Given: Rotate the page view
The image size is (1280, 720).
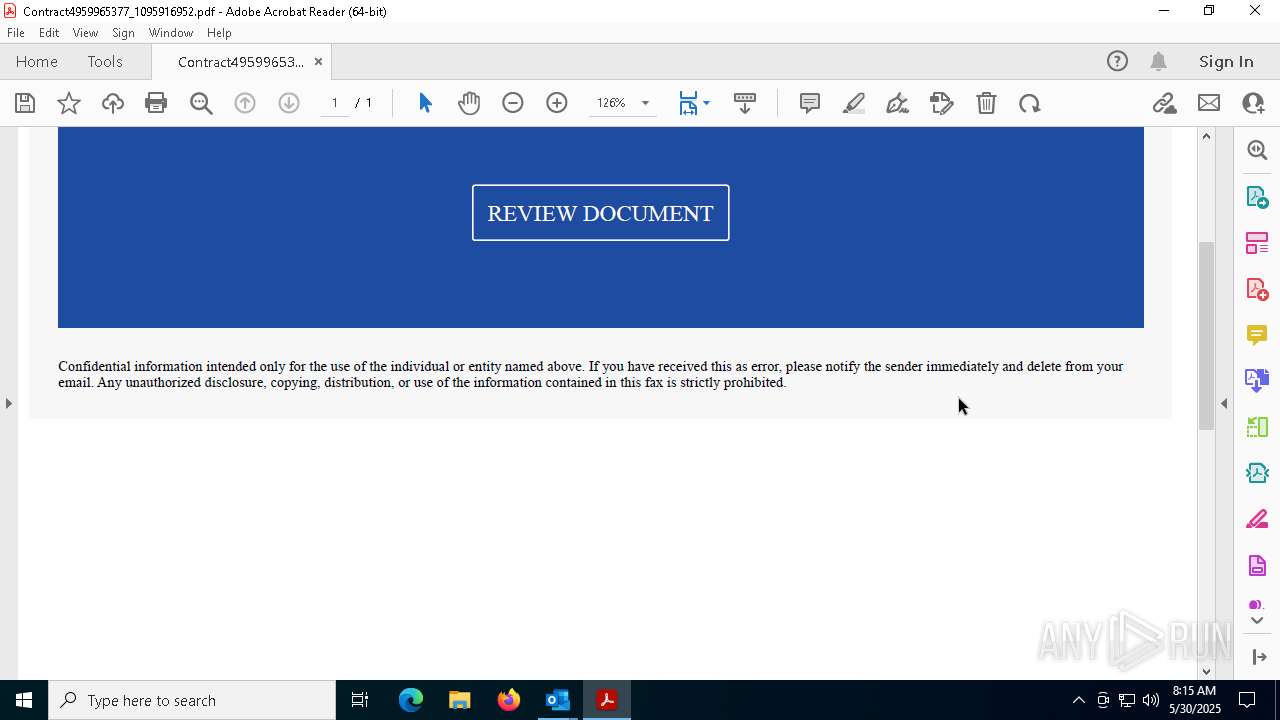Looking at the screenshot, I should (1030, 103).
